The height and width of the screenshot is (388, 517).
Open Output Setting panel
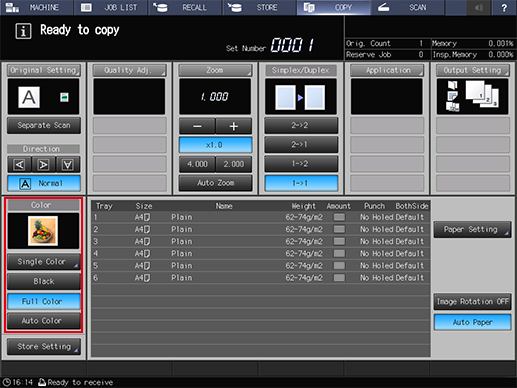[x=472, y=70]
